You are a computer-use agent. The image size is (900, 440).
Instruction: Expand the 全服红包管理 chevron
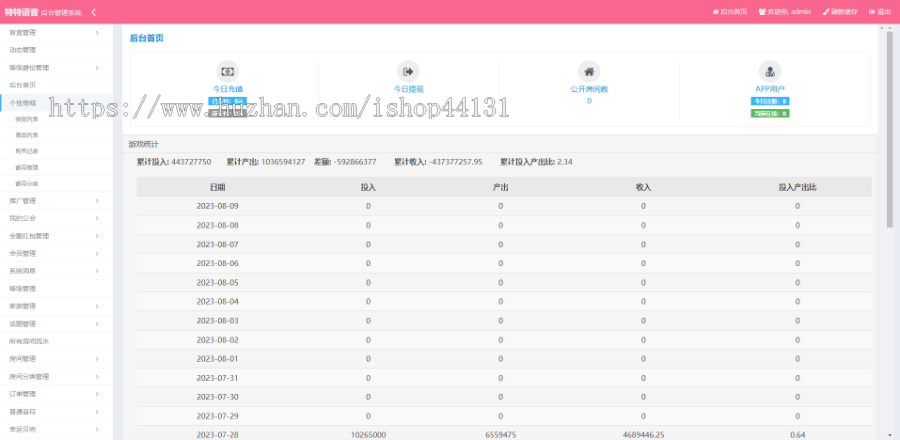coord(97,236)
